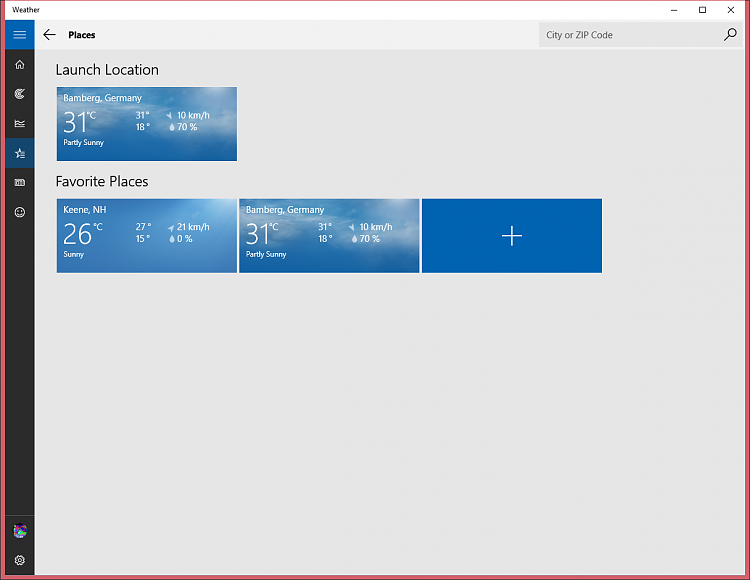Open the News icon in sidebar

pyautogui.click(x=20, y=183)
